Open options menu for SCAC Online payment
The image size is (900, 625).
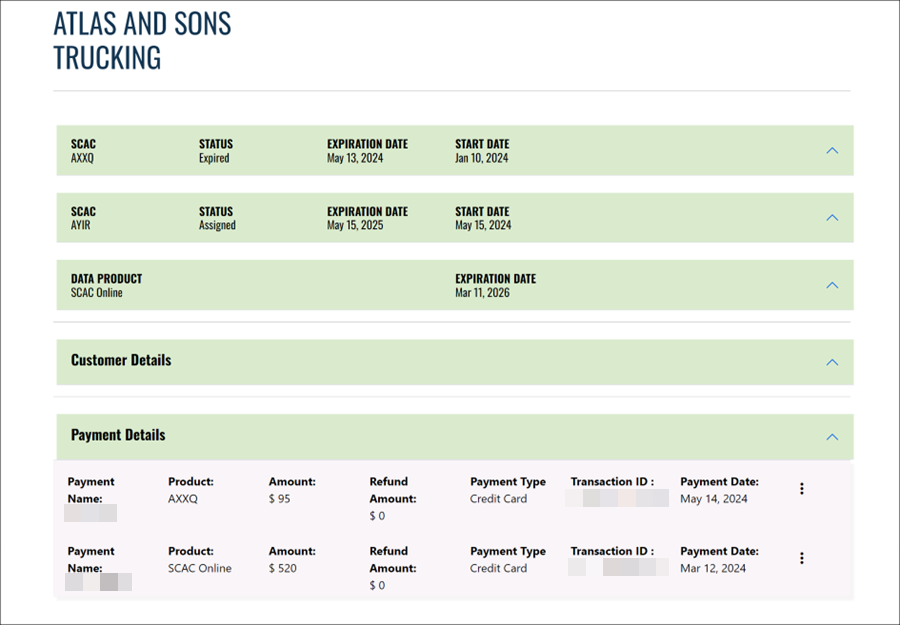pos(801,558)
